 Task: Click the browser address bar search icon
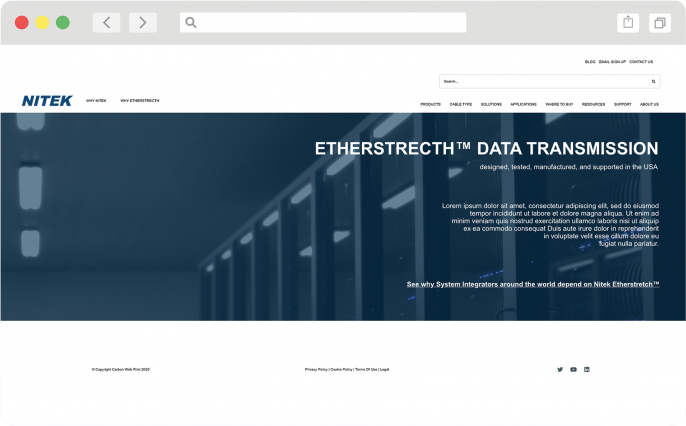tap(191, 22)
